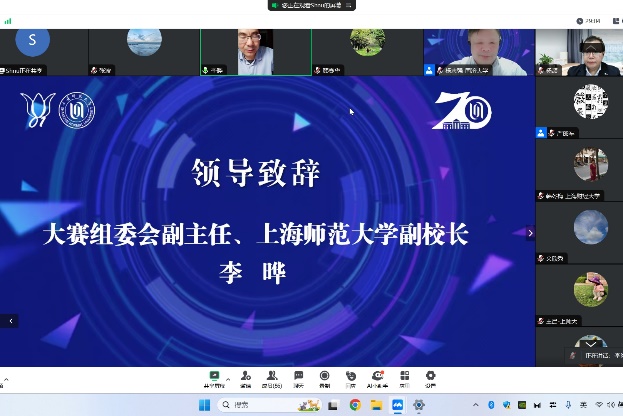The width and height of the screenshot is (623, 416).
Task: Open the NVIDIA tray icon
Action: click(x=522, y=405)
